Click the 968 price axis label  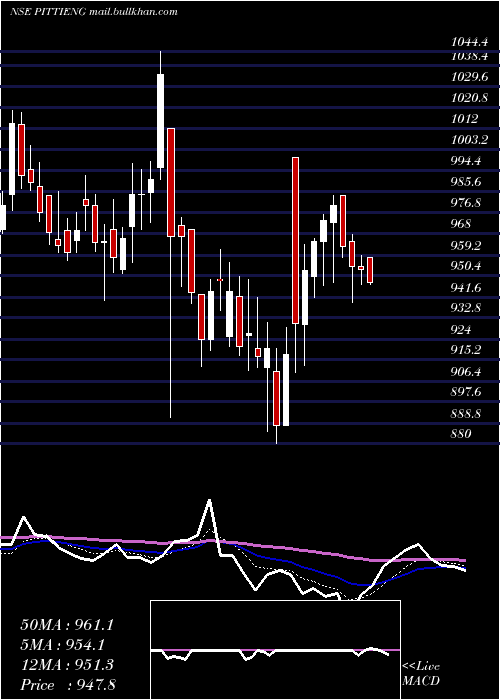point(461,224)
